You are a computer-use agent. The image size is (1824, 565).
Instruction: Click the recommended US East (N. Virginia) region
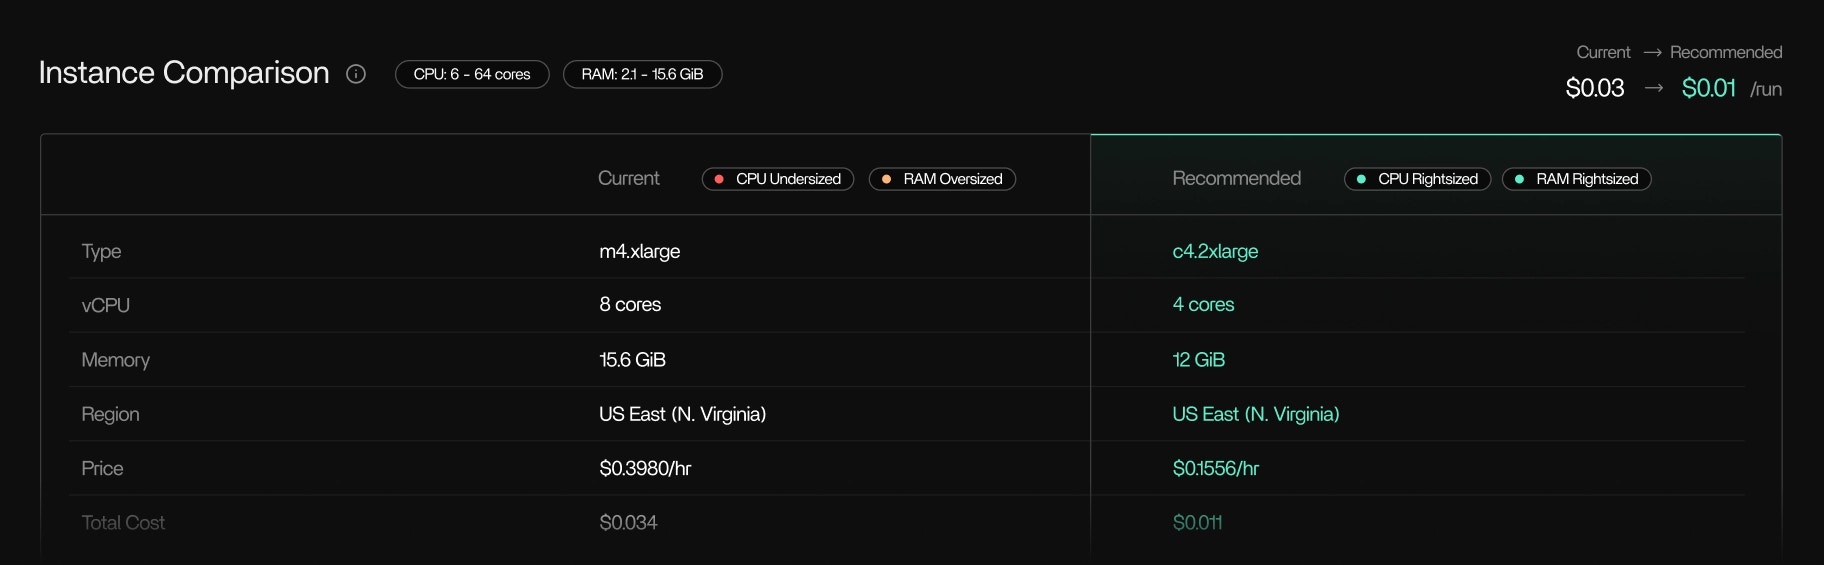pos(1255,414)
